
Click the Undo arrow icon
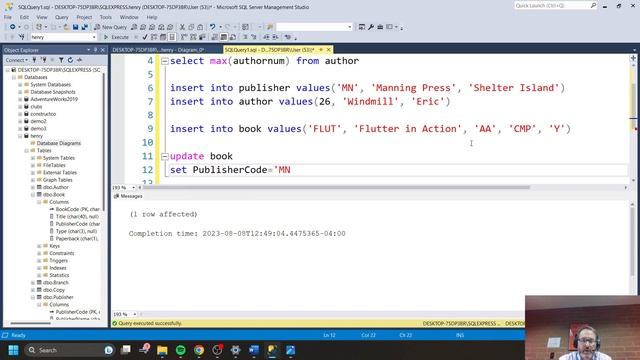pyautogui.click(x=212, y=27)
